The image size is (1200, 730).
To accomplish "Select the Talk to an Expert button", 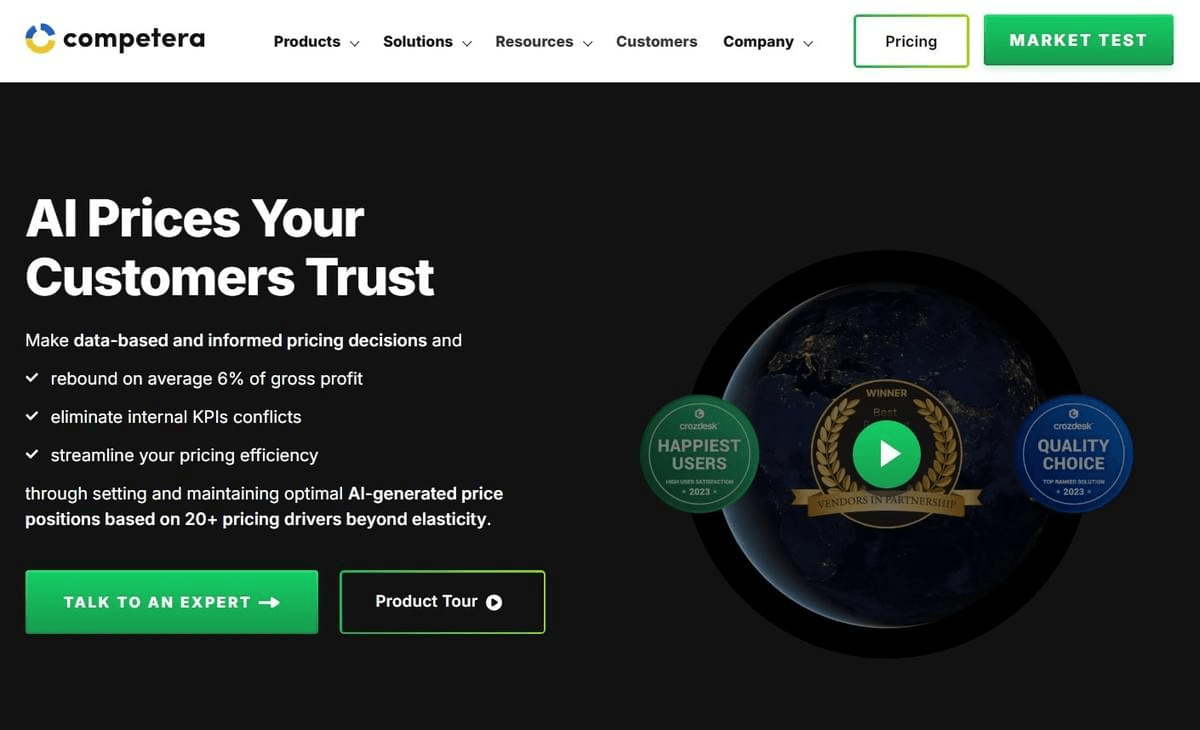I will (x=172, y=602).
